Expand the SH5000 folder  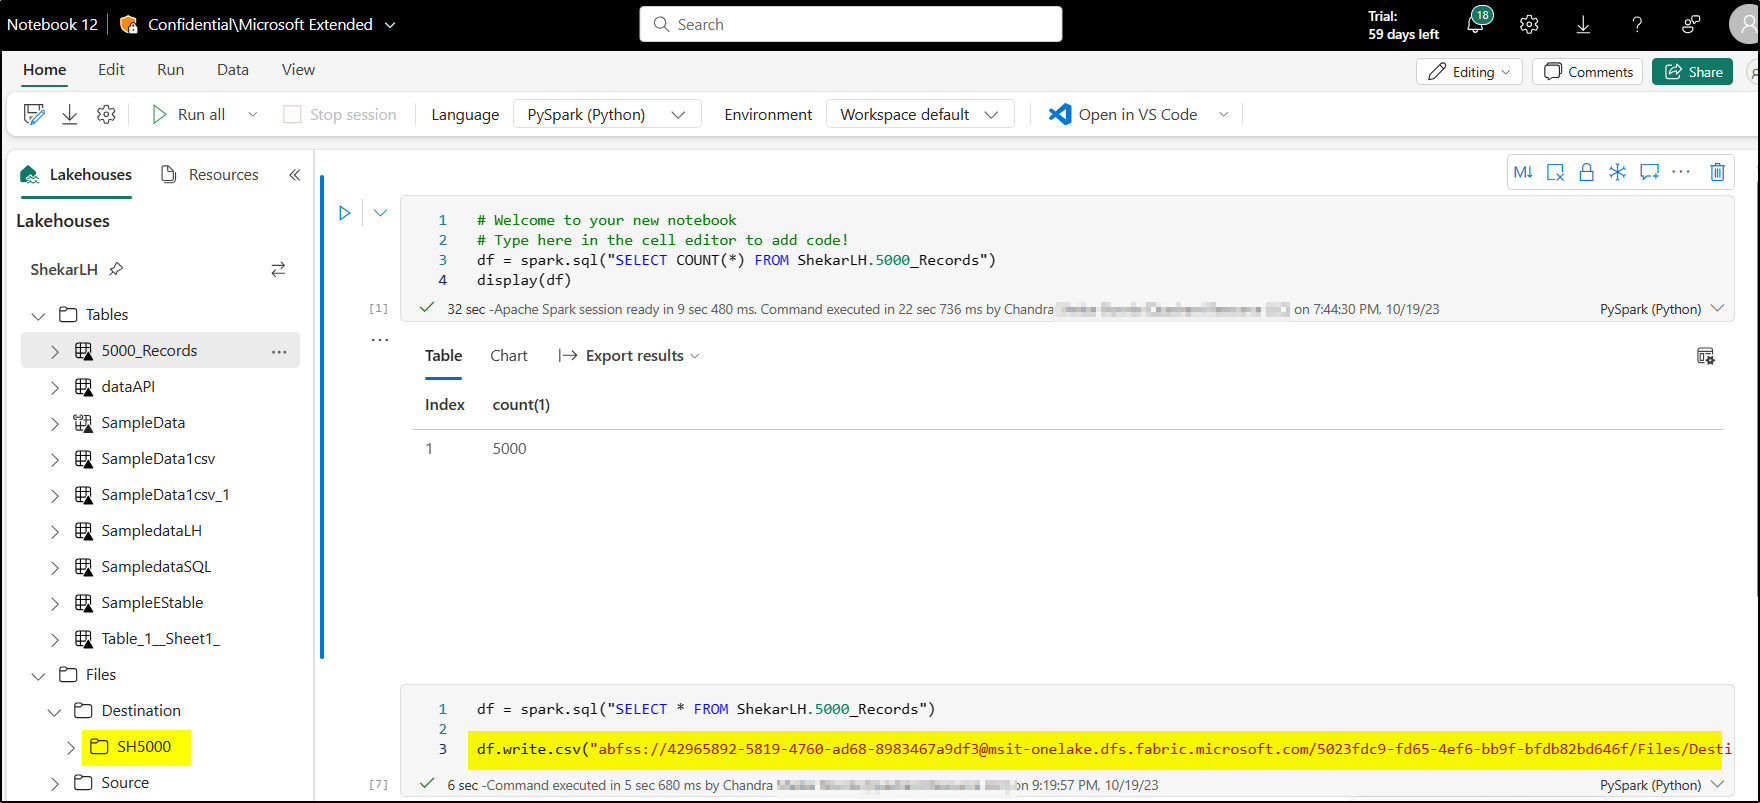(x=71, y=747)
